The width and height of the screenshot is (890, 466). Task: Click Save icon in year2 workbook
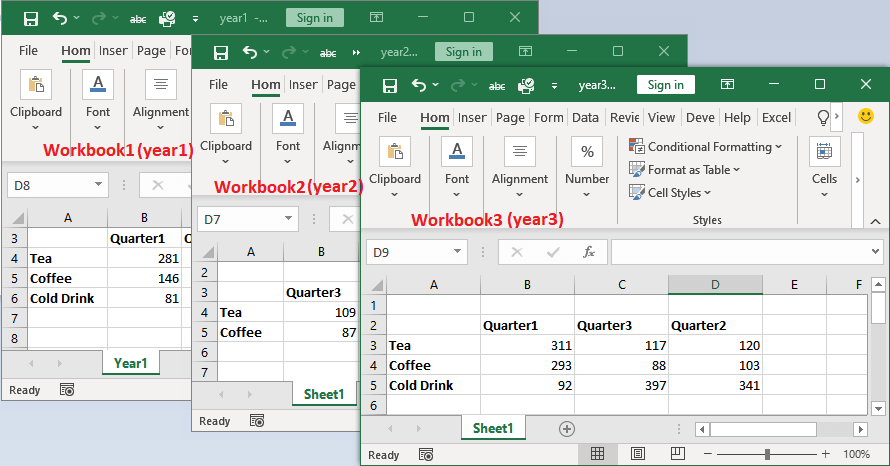point(221,53)
